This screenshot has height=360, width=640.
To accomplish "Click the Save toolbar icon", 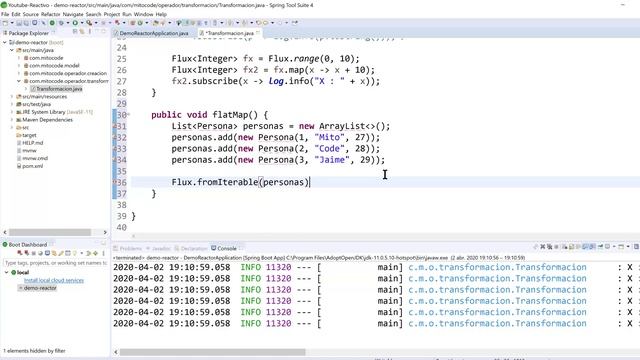I will point(19,23).
